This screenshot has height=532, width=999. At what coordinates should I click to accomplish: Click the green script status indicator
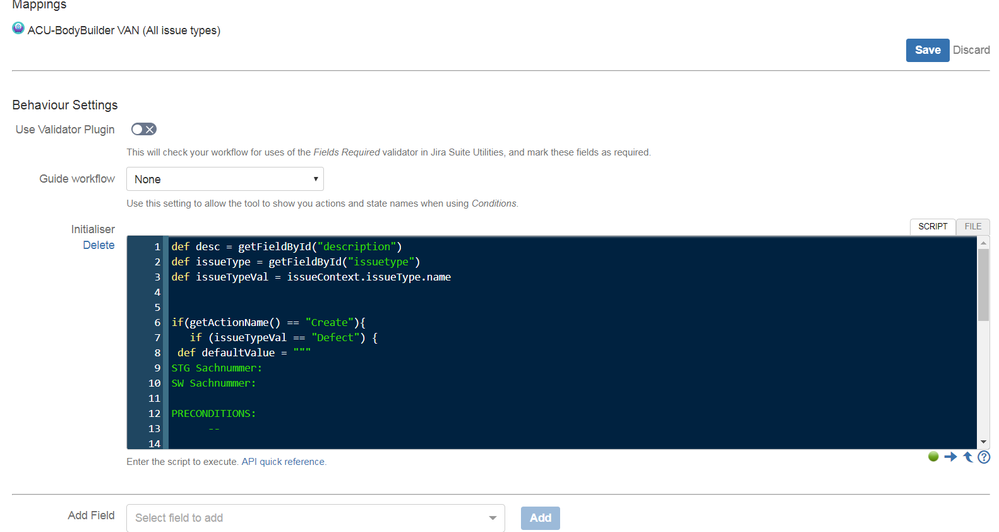tap(933, 456)
